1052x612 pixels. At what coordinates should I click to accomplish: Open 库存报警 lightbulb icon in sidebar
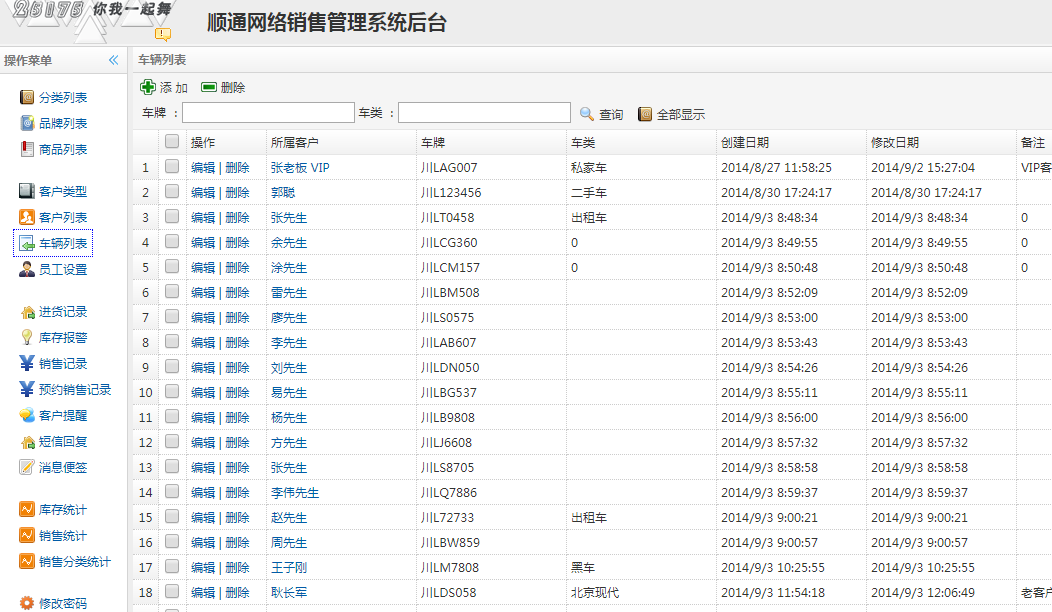pos(27,337)
